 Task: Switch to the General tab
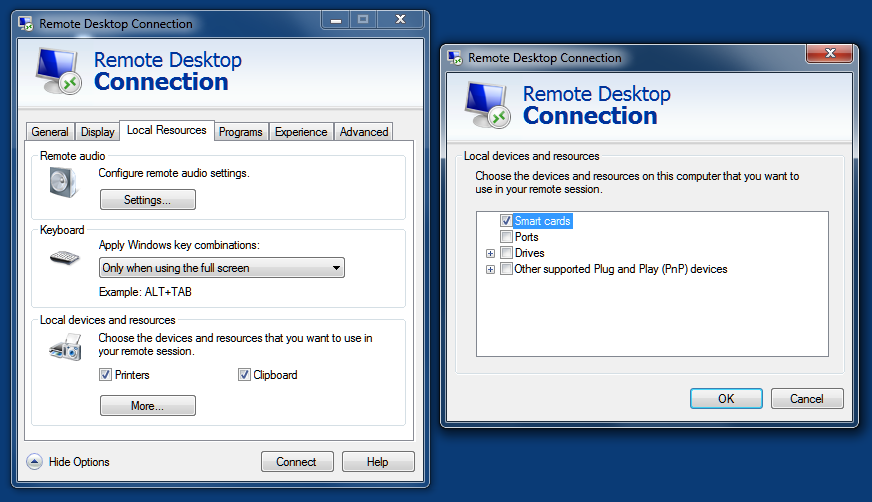click(x=50, y=132)
